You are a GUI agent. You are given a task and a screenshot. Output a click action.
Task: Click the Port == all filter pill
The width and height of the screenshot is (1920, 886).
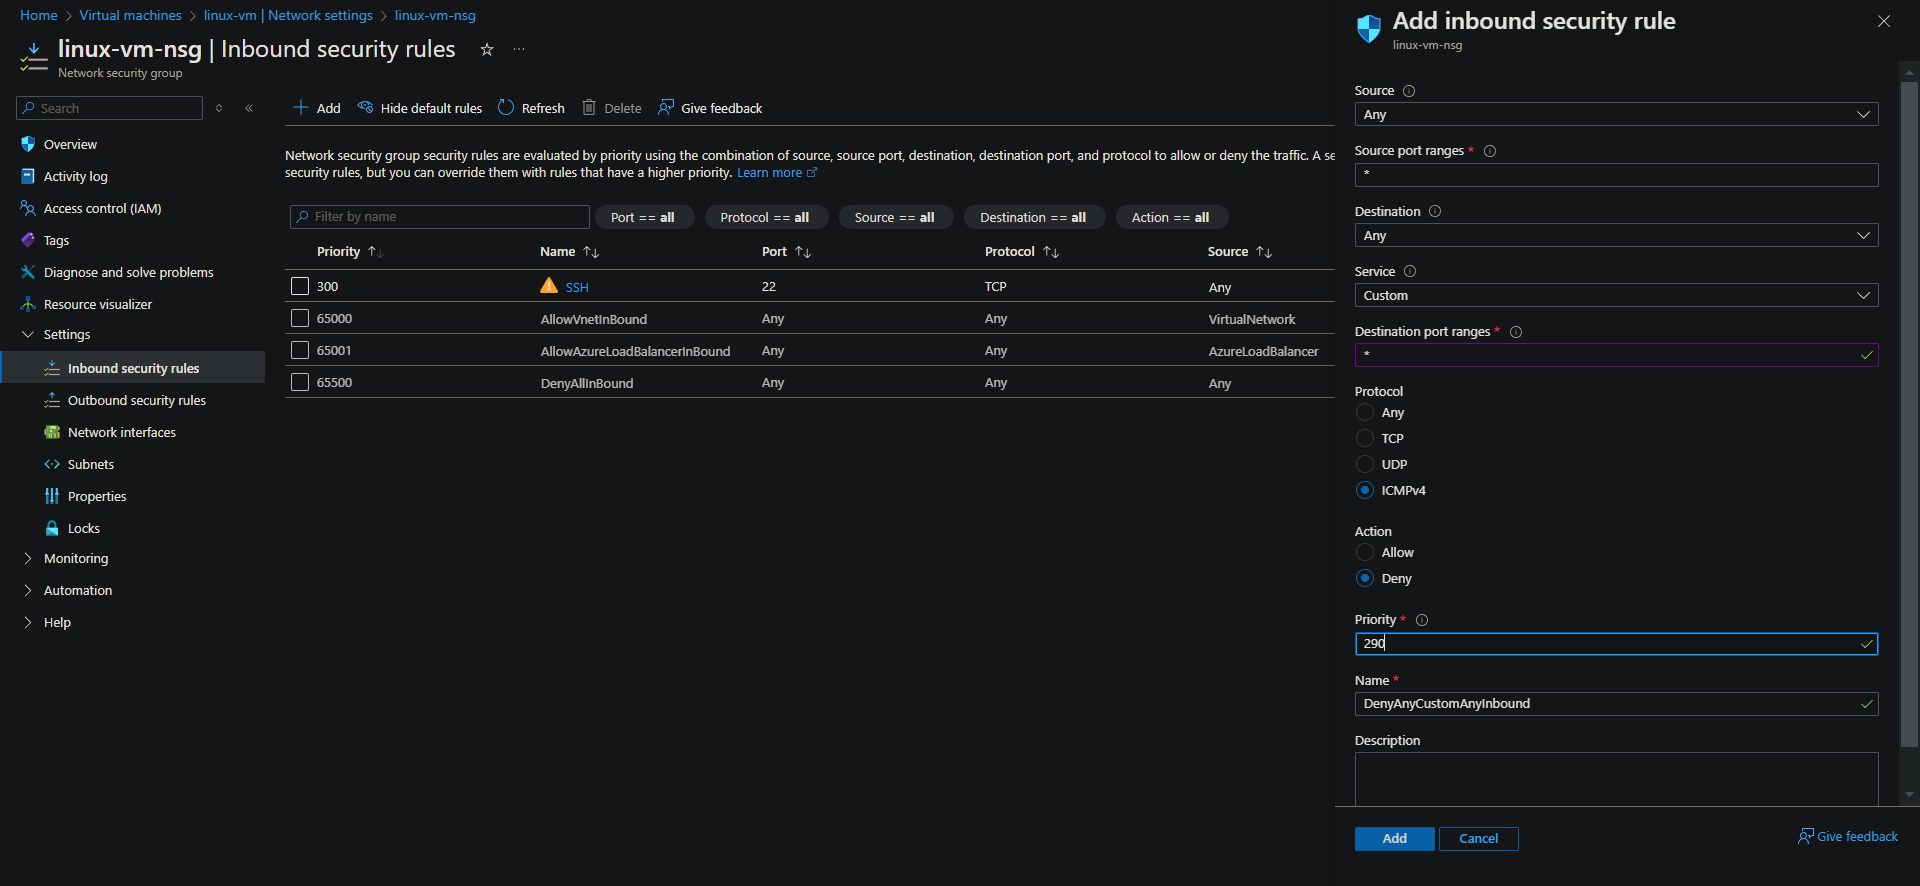(644, 217)
